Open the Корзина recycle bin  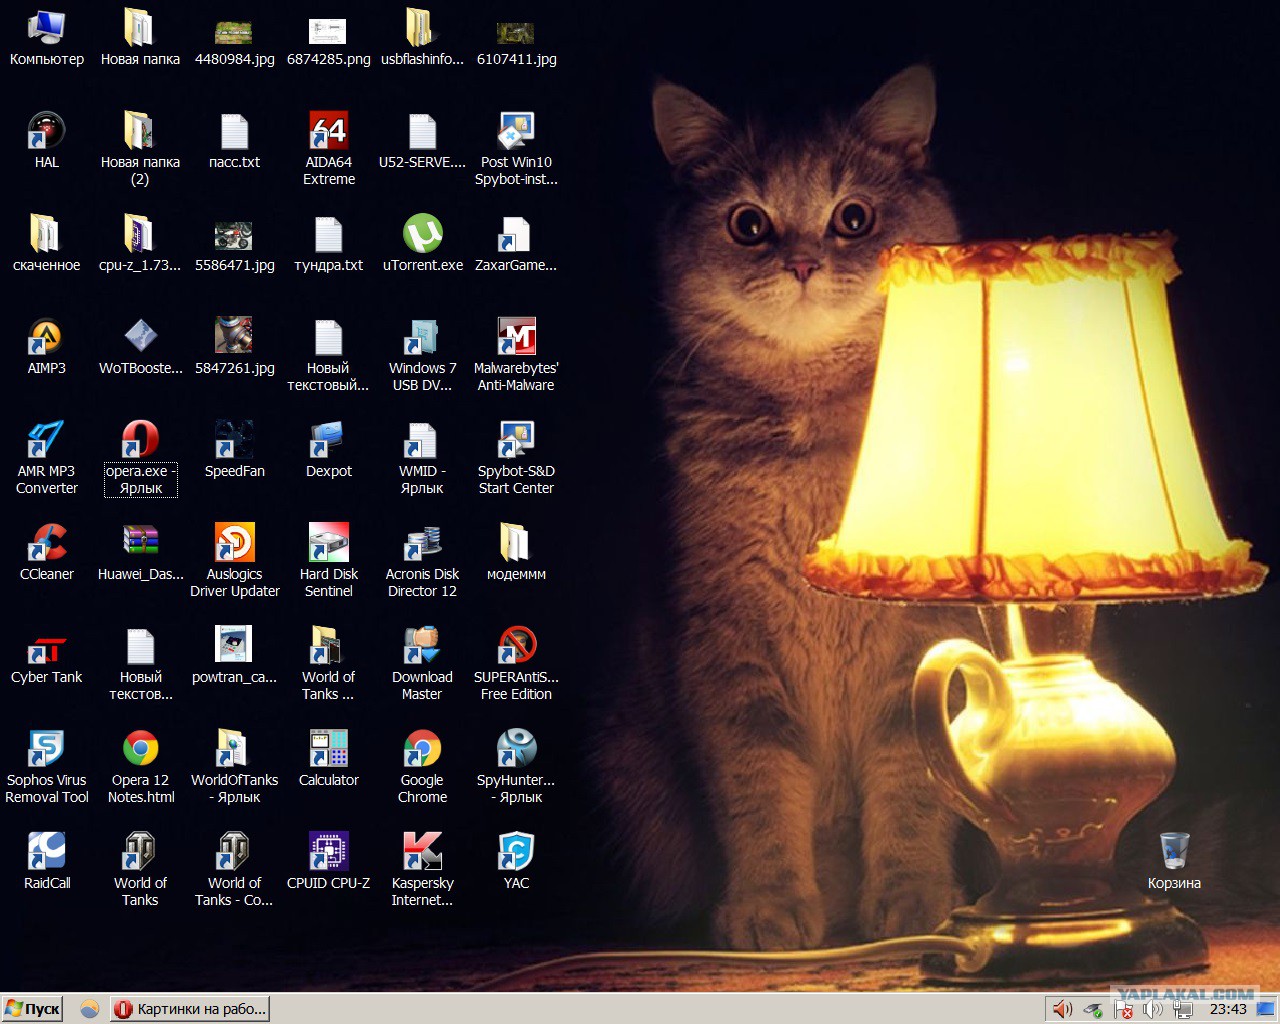click(x=1174, y=852)
